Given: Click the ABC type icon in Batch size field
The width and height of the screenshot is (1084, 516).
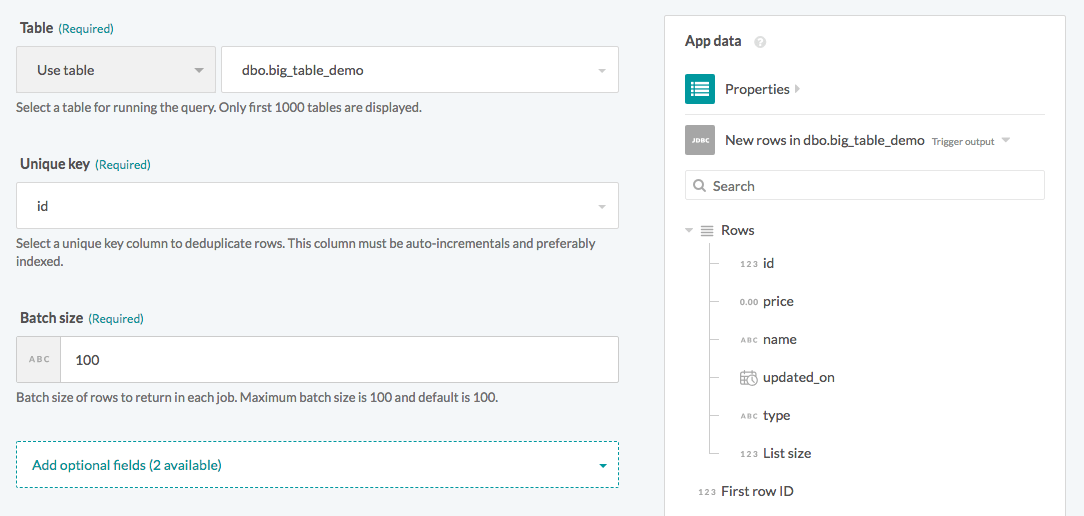Looking at the screenshot, I should (39, 359).
